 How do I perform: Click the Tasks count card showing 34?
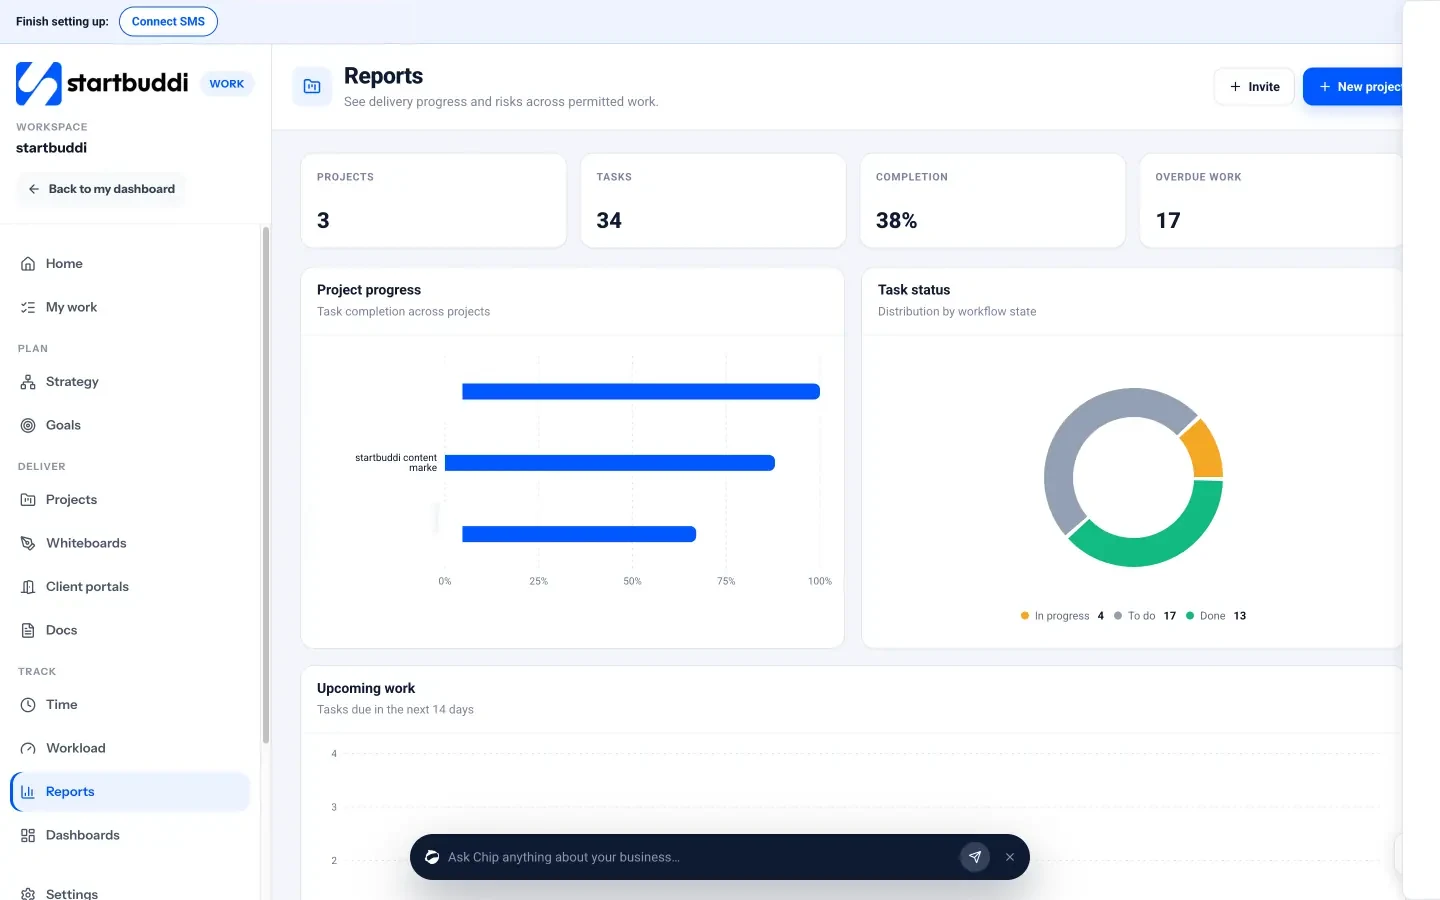click(713, 200)
